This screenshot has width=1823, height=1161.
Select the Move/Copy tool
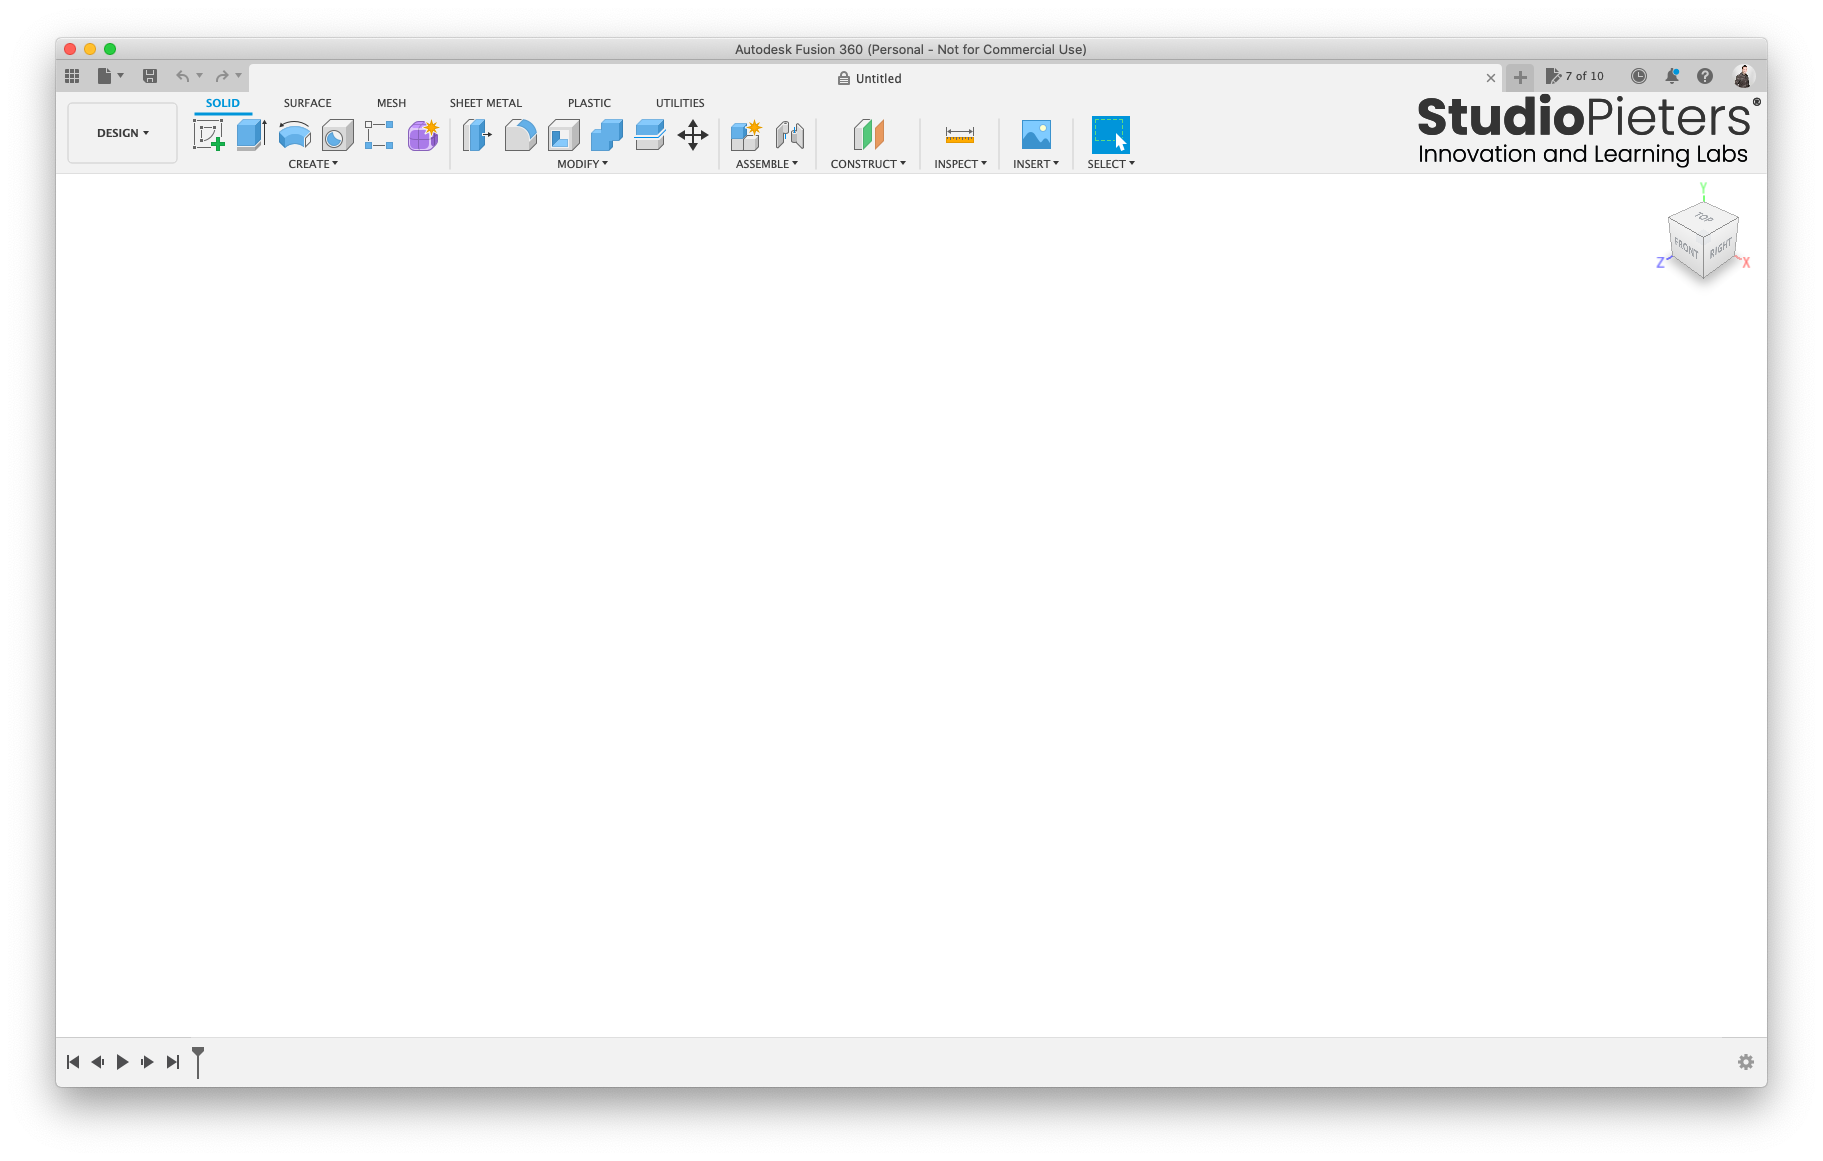692,135
